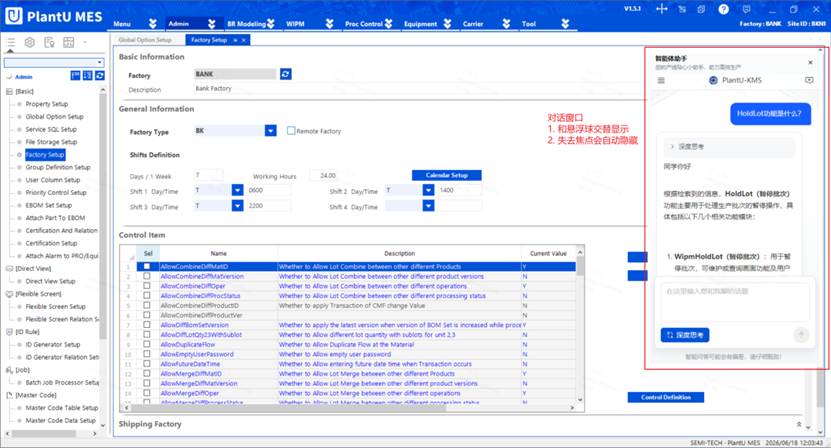
Task: Open the Shift 1 Day/Time dropdown
Action: 237,190
